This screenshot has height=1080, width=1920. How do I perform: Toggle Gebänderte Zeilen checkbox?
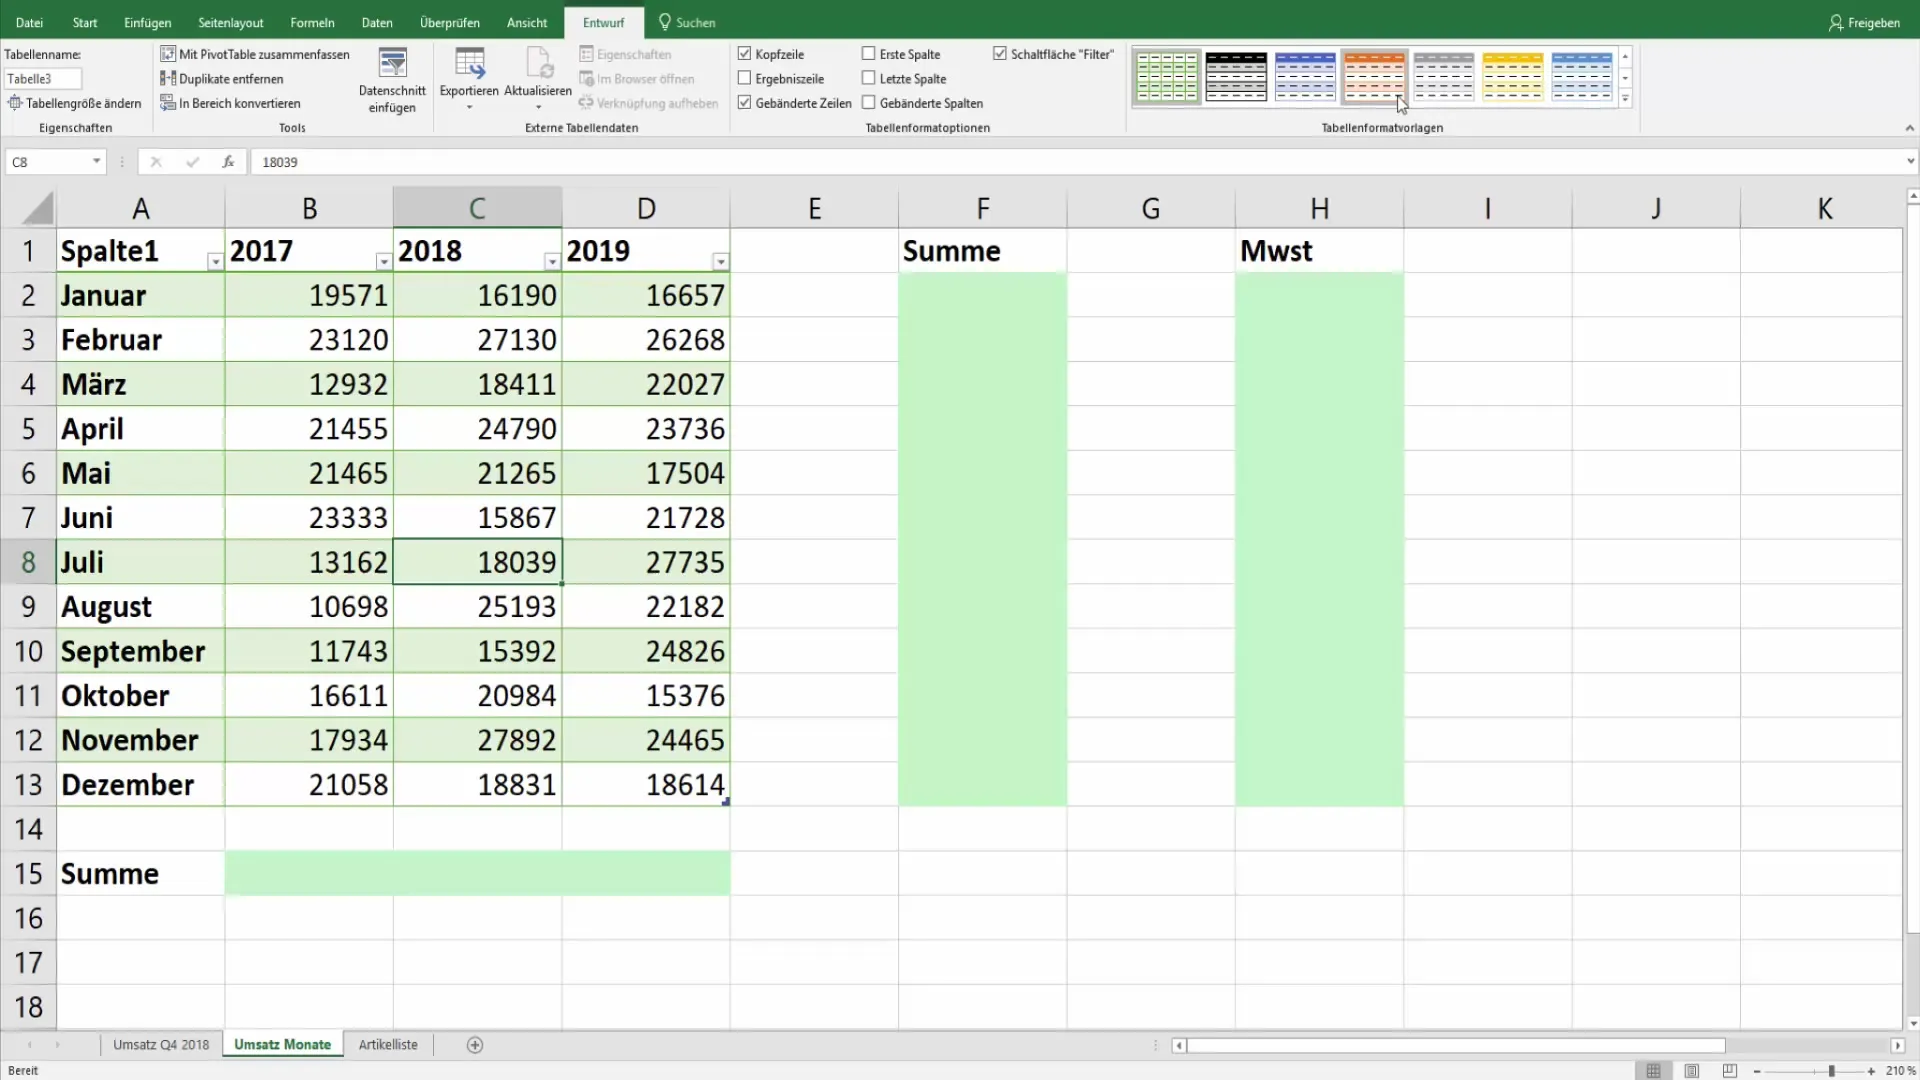744,103
